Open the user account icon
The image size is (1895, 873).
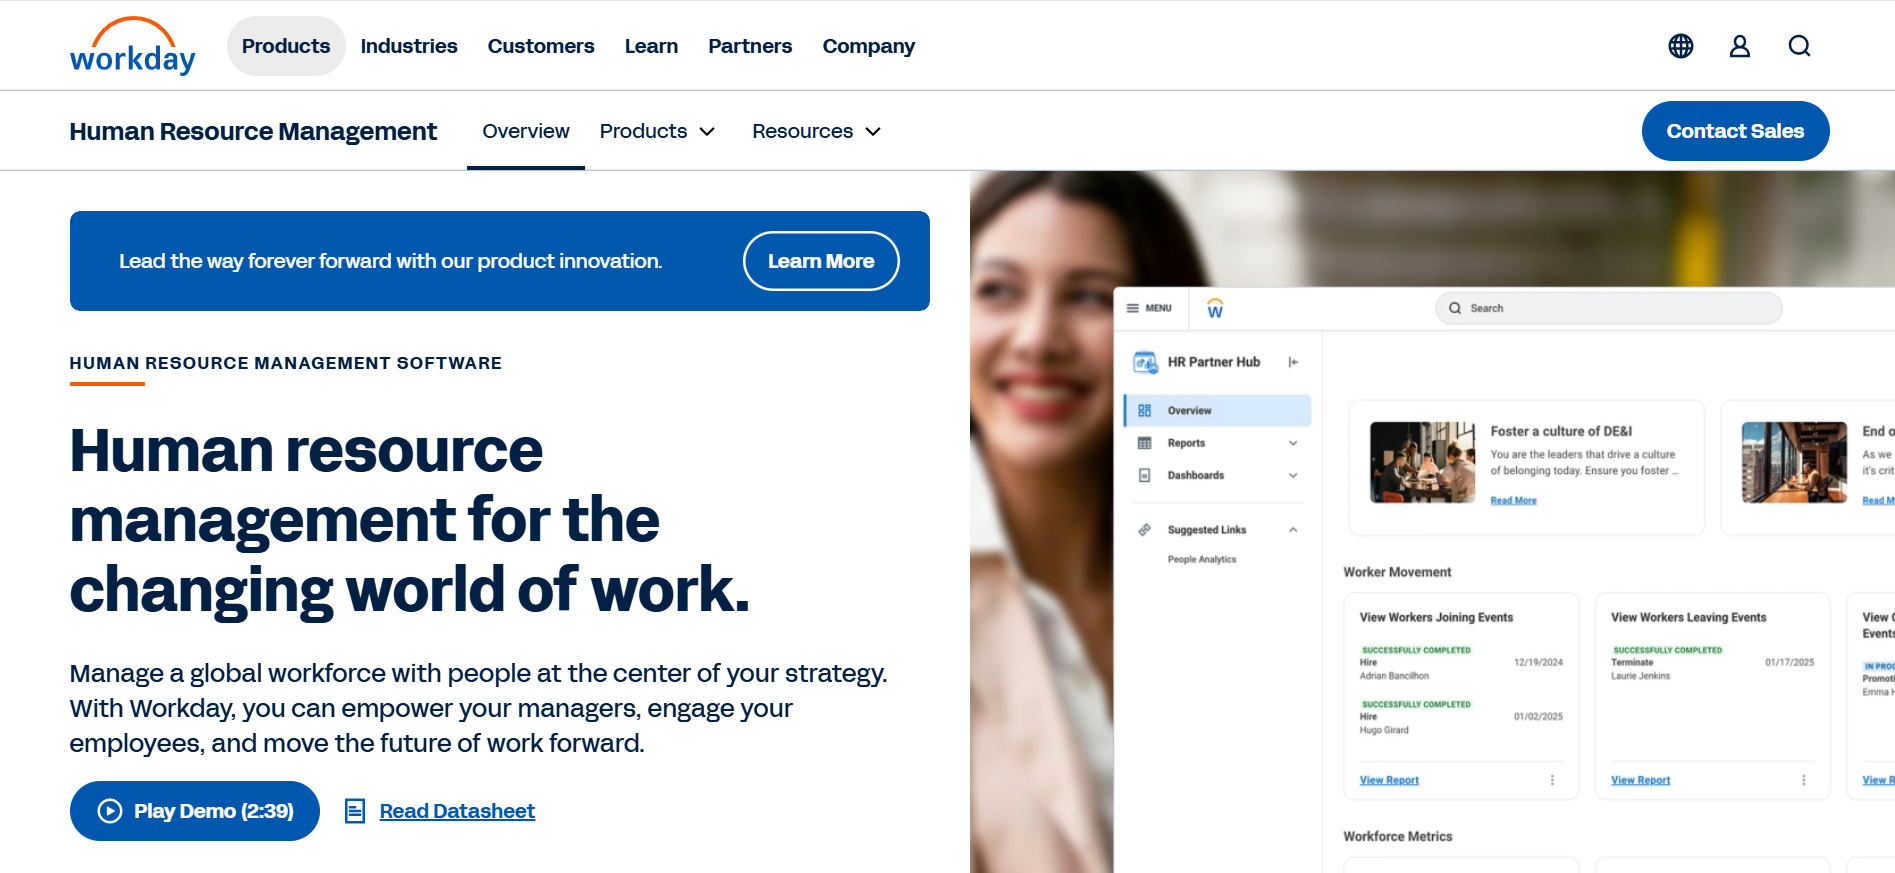(1740, 46)
